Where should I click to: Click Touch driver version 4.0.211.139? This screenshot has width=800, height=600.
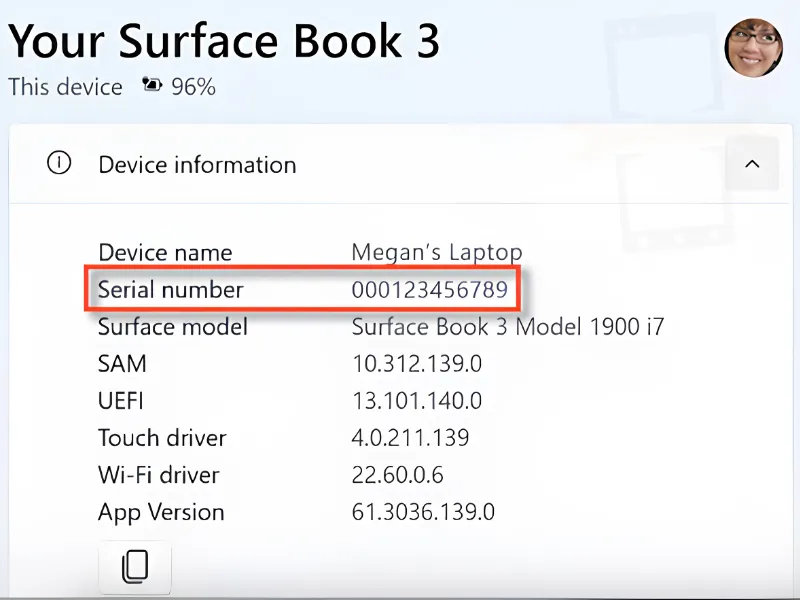(x=410, y=438)
